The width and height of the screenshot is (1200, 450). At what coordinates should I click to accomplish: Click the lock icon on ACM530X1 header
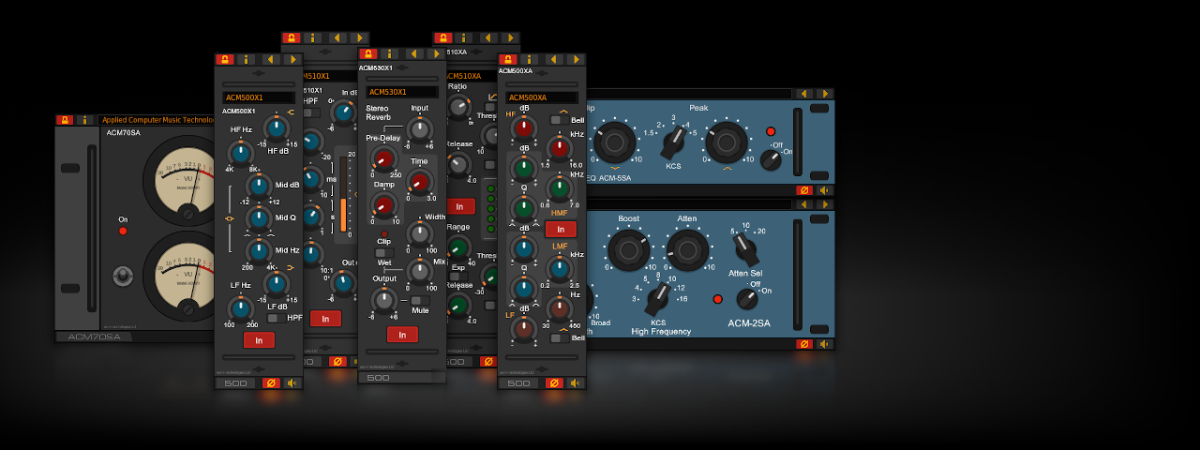368,53
